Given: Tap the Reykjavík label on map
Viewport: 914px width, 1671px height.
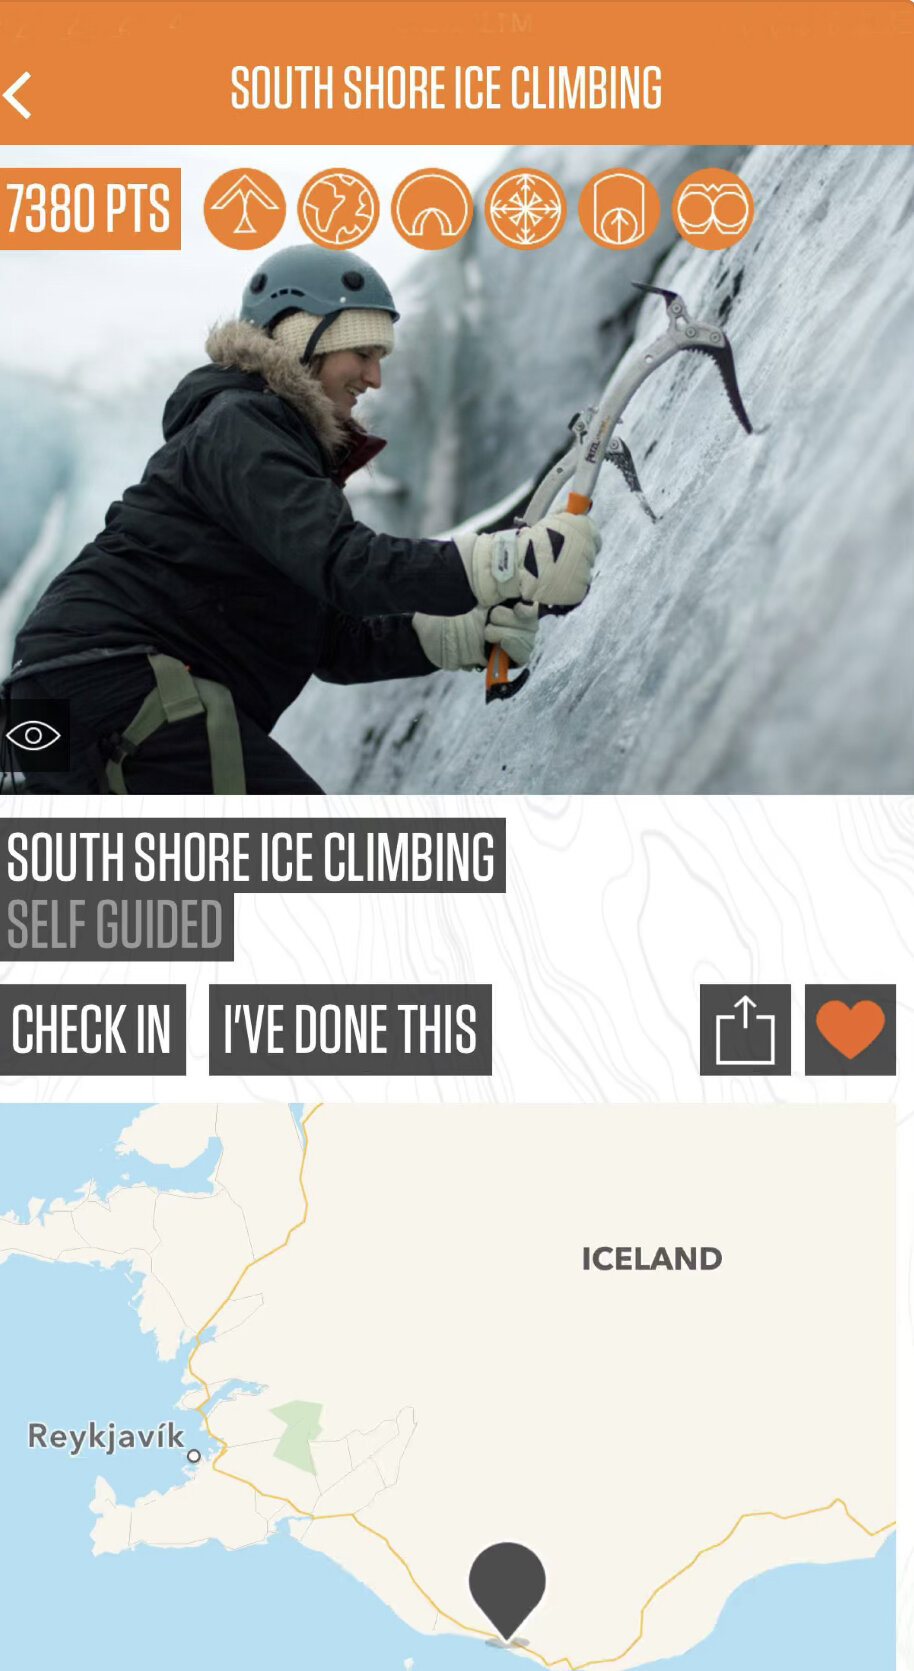Looking at the screenshot, I should (106, 1437).
